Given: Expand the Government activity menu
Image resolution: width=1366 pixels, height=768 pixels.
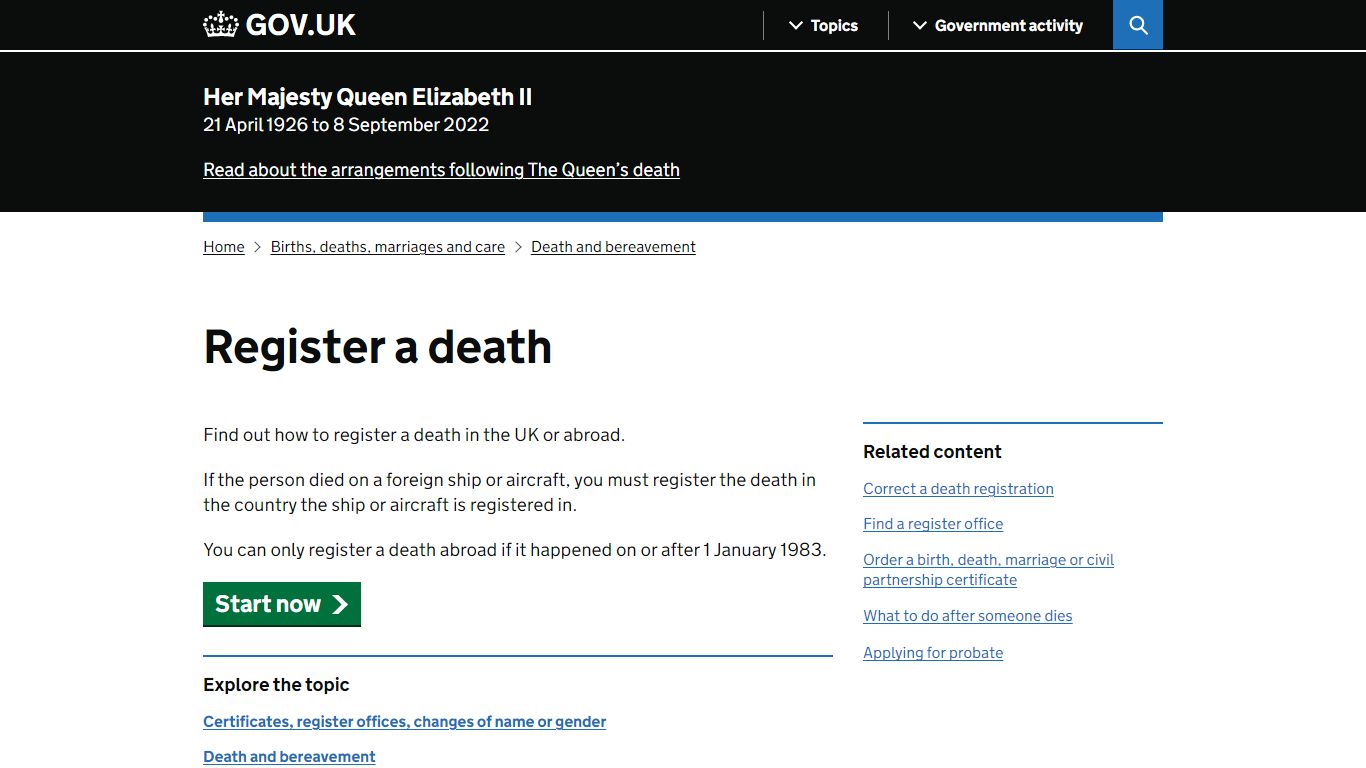Looking at the screenshot, I should 997,26.
